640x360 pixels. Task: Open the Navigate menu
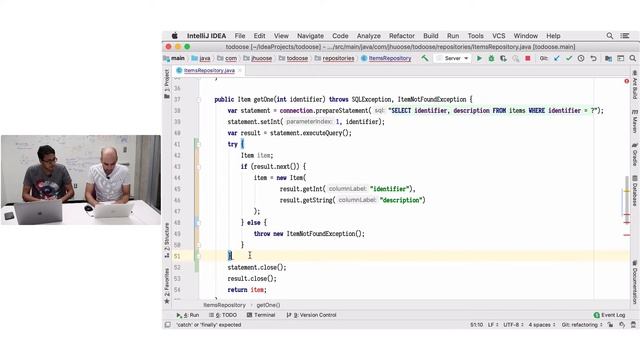tap(310, 36)
